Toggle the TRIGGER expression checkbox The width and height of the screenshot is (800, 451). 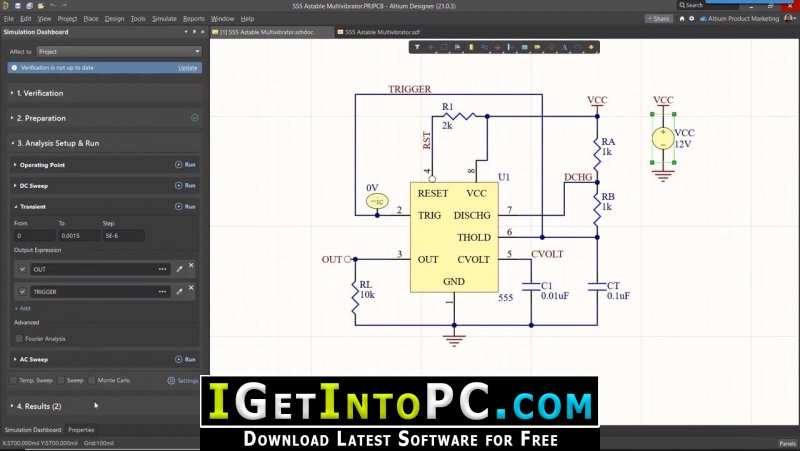(22, 291)
